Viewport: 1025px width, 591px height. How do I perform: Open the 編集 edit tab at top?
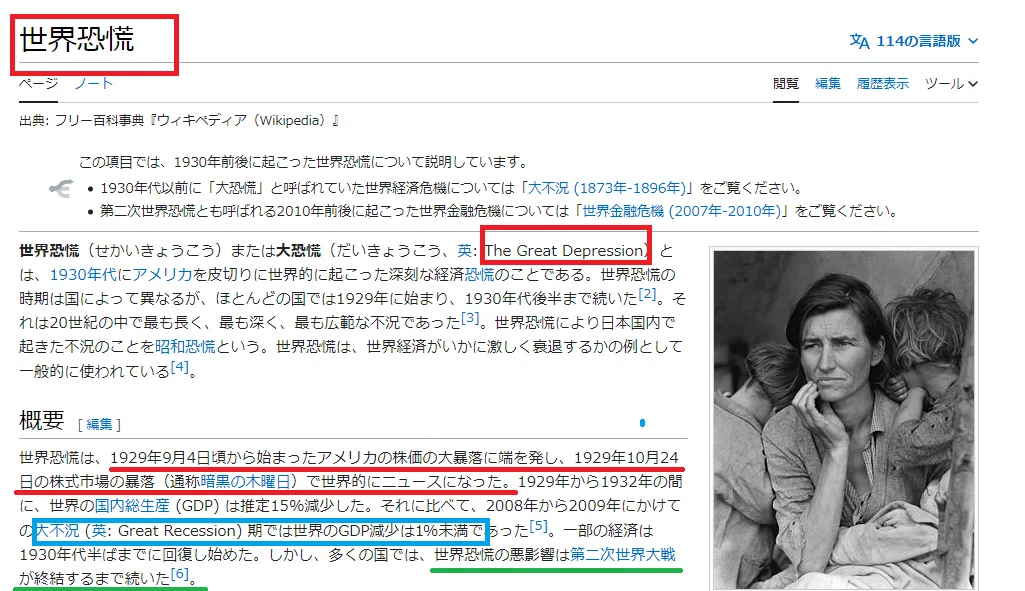click(828, 84)
